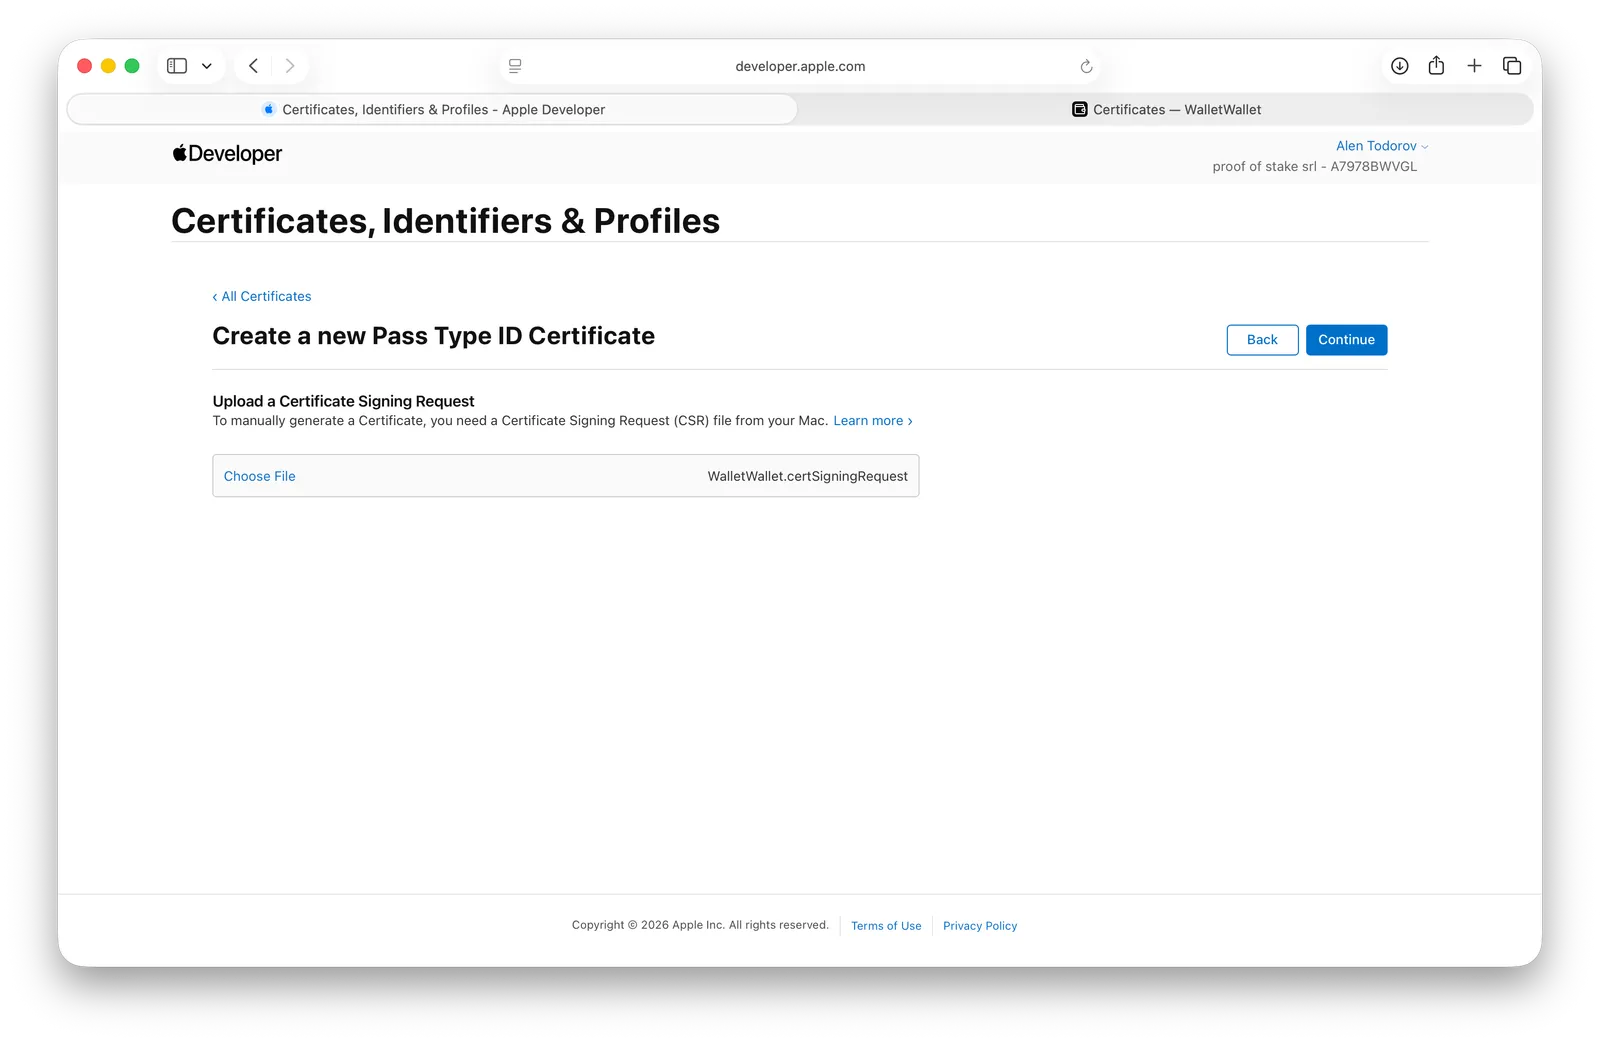Click the Certificates, Identifiers & Profiles heading
This screenshot has width=1600, height=1043.
(446, 221)
